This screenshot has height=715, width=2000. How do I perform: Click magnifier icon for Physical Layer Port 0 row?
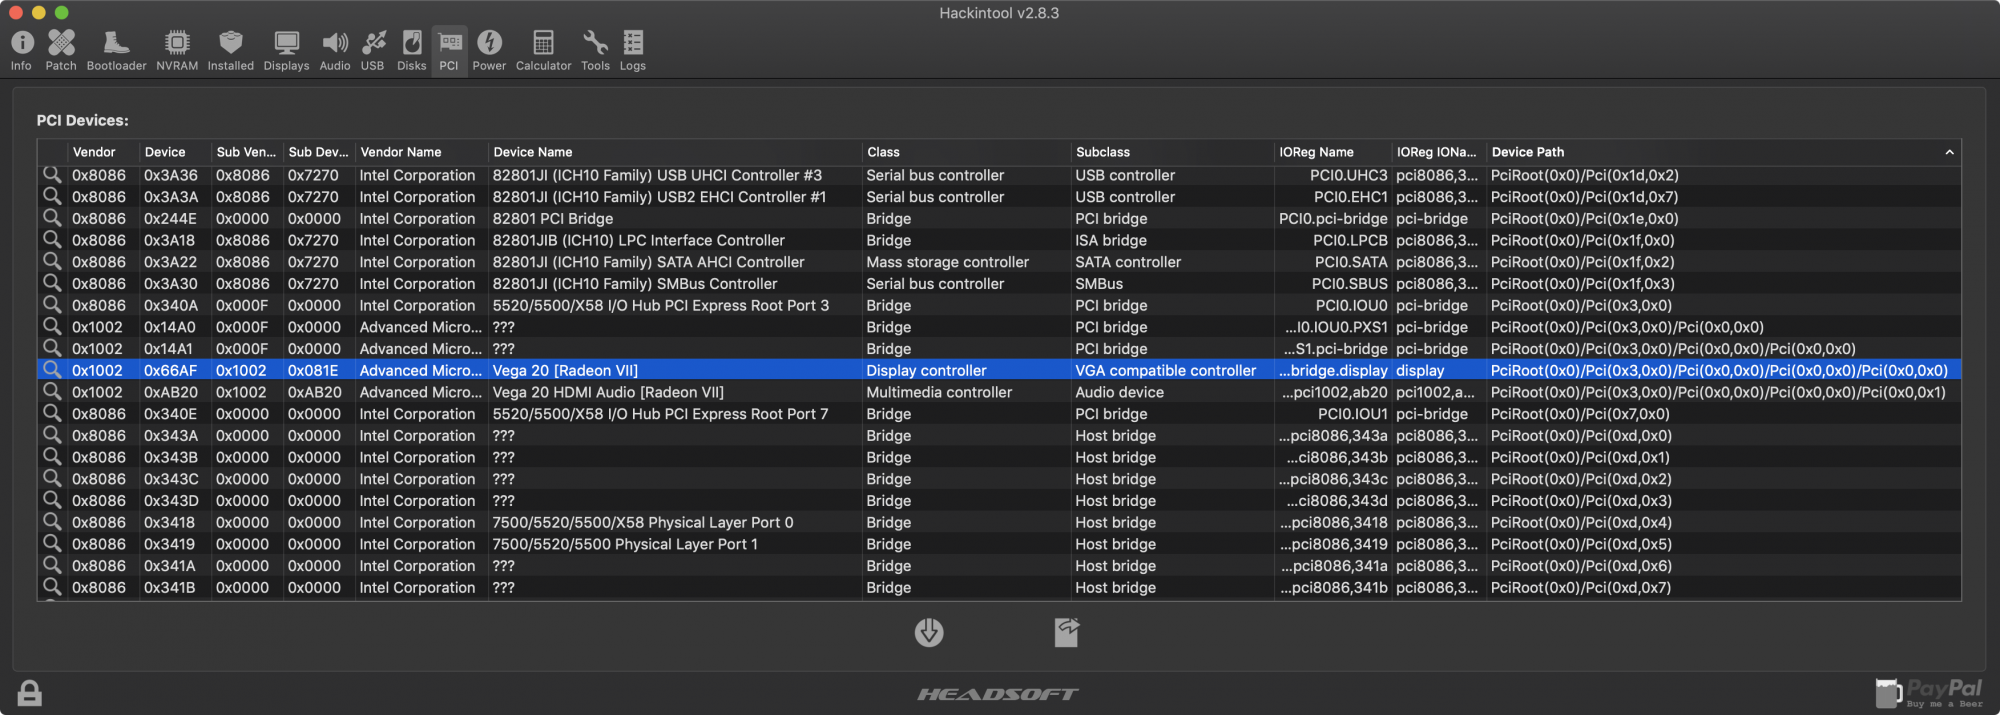[52, 522]
